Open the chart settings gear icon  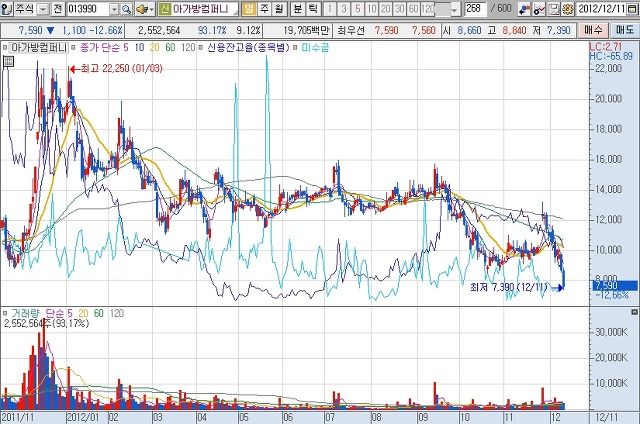567,9
